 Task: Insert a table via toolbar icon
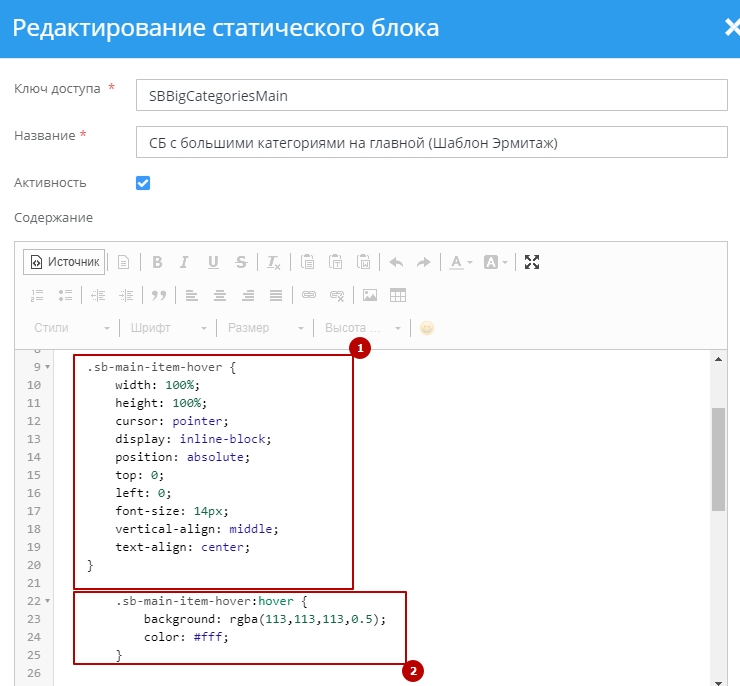(x=398, y=295)
